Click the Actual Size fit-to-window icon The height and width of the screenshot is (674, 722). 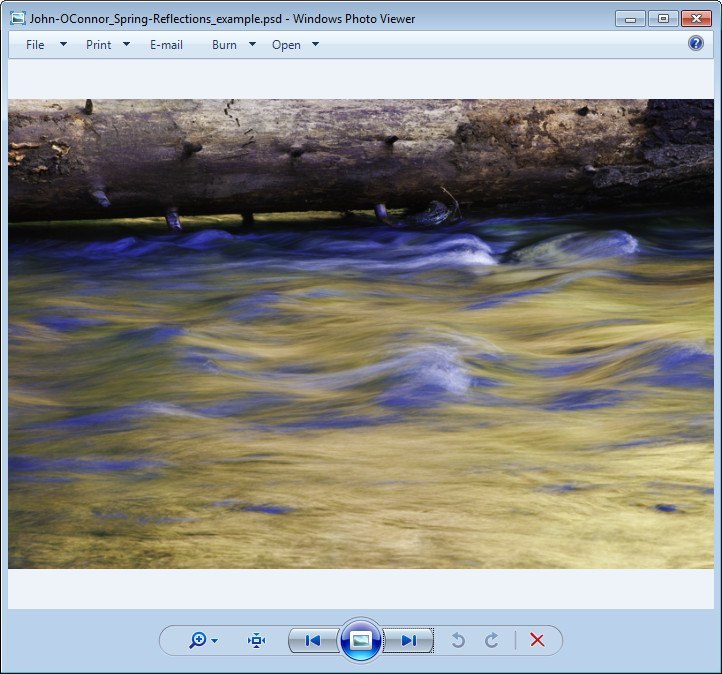(x=256, y=640)
